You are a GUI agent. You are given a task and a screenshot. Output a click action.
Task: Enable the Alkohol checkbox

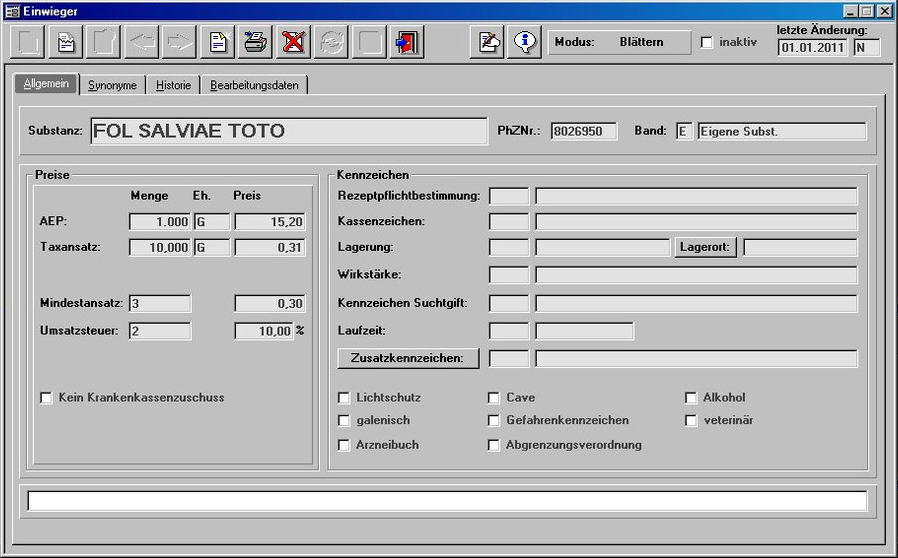point(691,398)
